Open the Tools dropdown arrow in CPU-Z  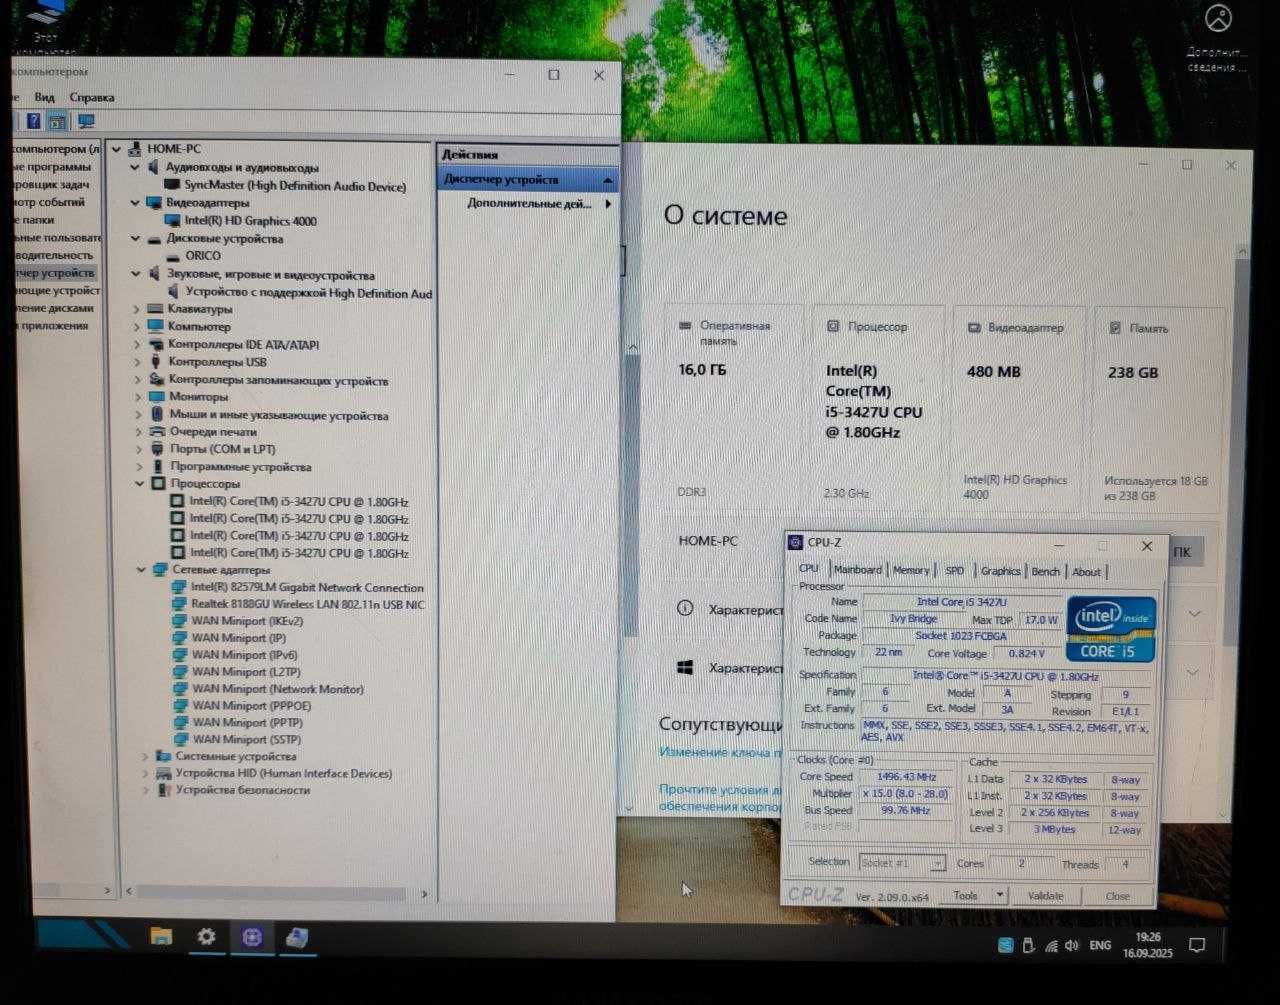[x=1000, y=896]
